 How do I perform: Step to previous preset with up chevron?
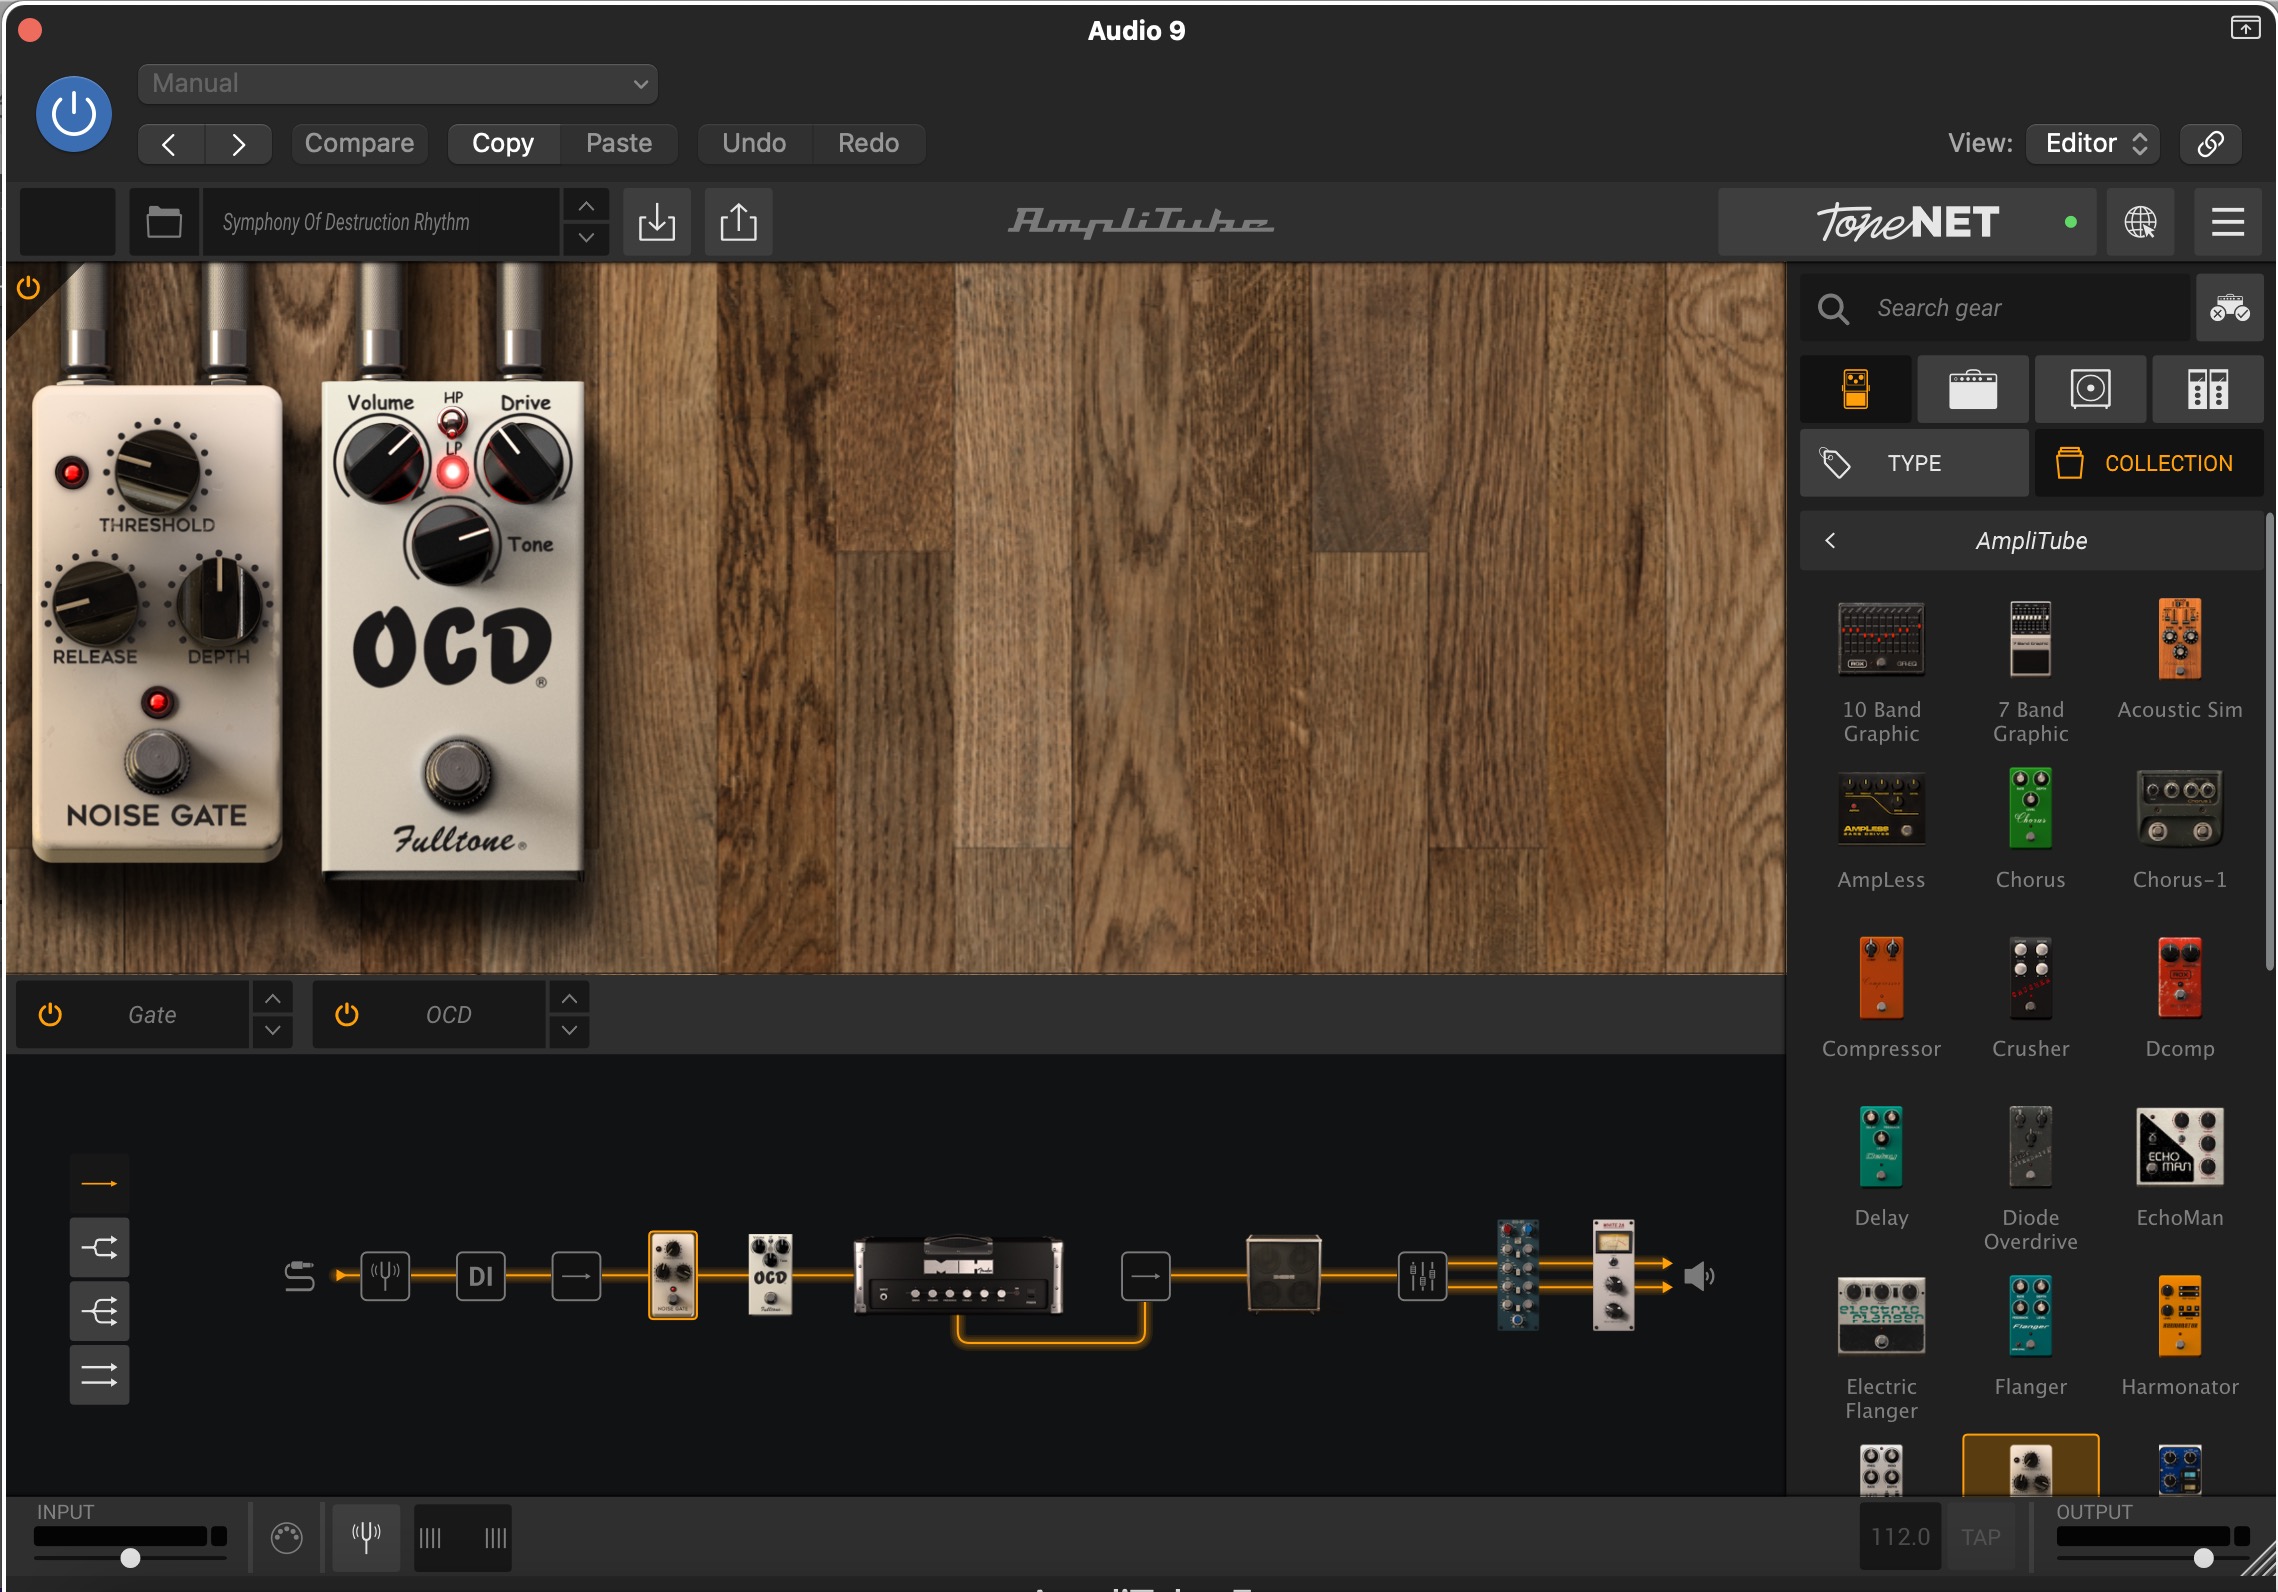tap(586, 206)
